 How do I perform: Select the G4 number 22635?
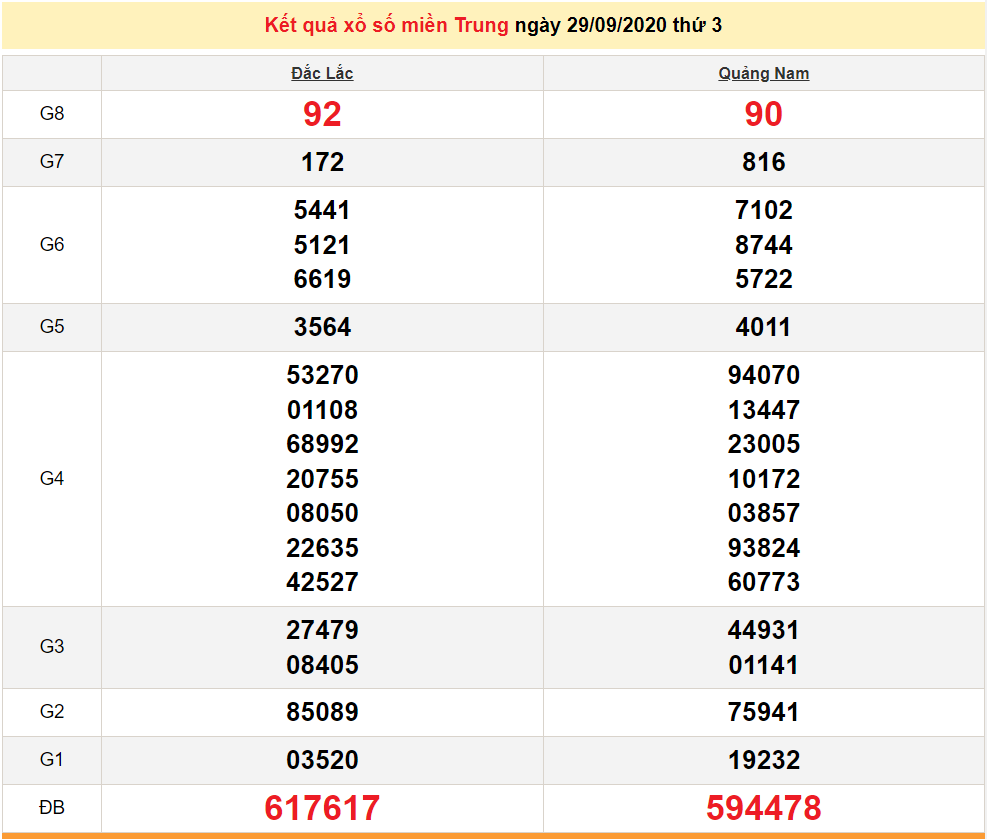coord(322,548)
